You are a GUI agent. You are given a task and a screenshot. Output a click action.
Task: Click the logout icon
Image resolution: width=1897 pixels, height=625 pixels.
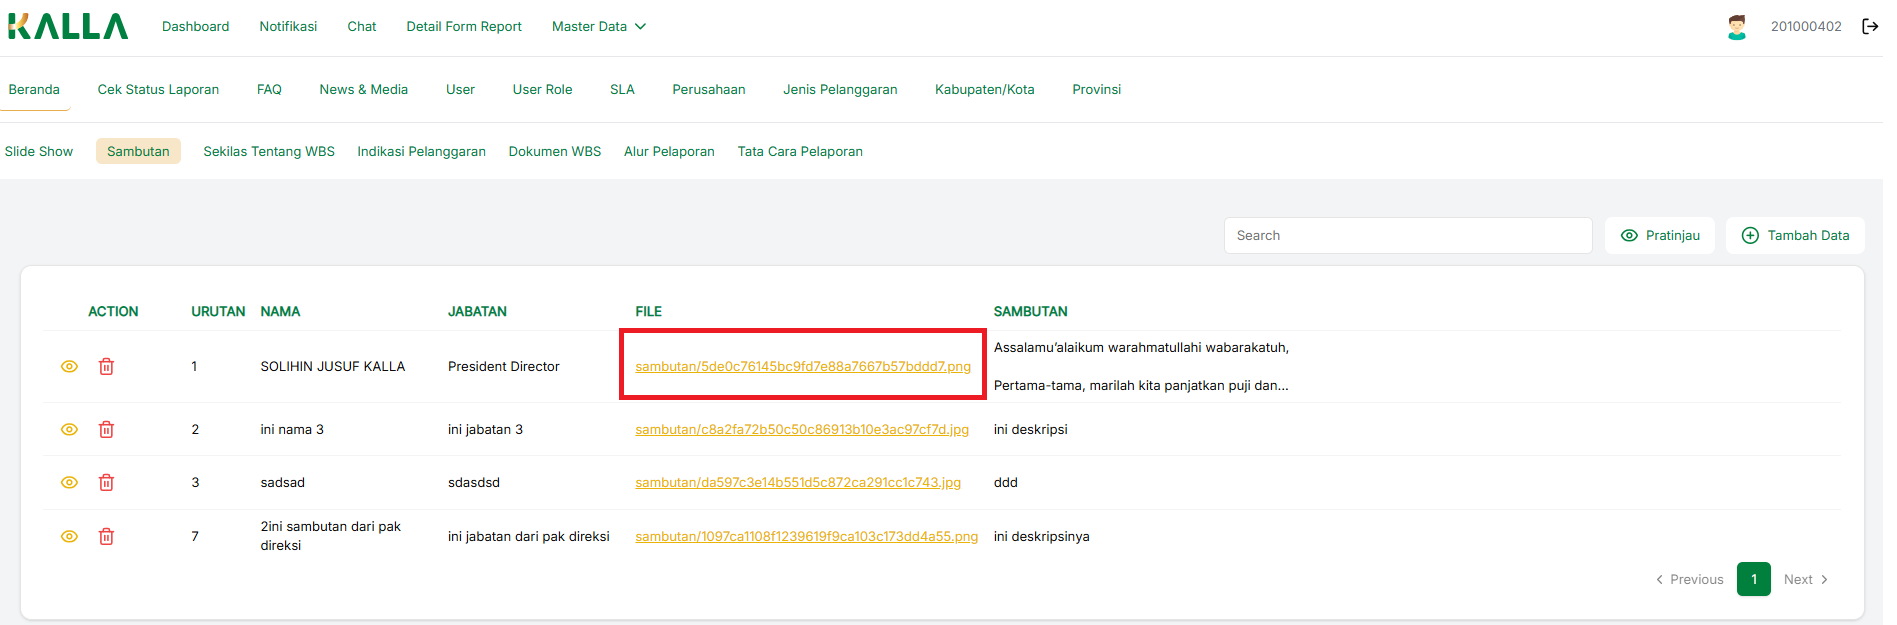[1869, 27]
